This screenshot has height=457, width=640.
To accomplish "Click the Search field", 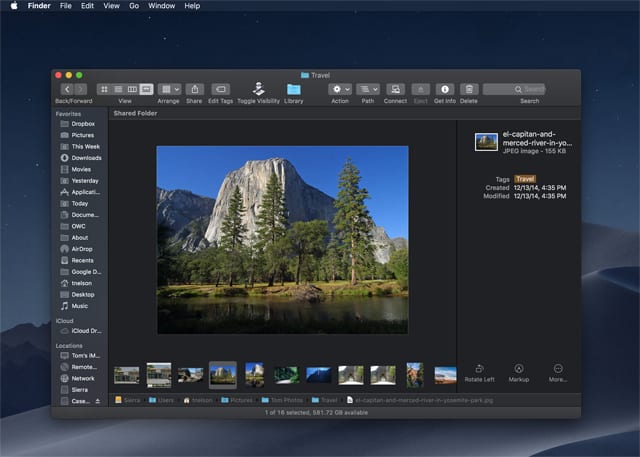I will tap(514, 89).
